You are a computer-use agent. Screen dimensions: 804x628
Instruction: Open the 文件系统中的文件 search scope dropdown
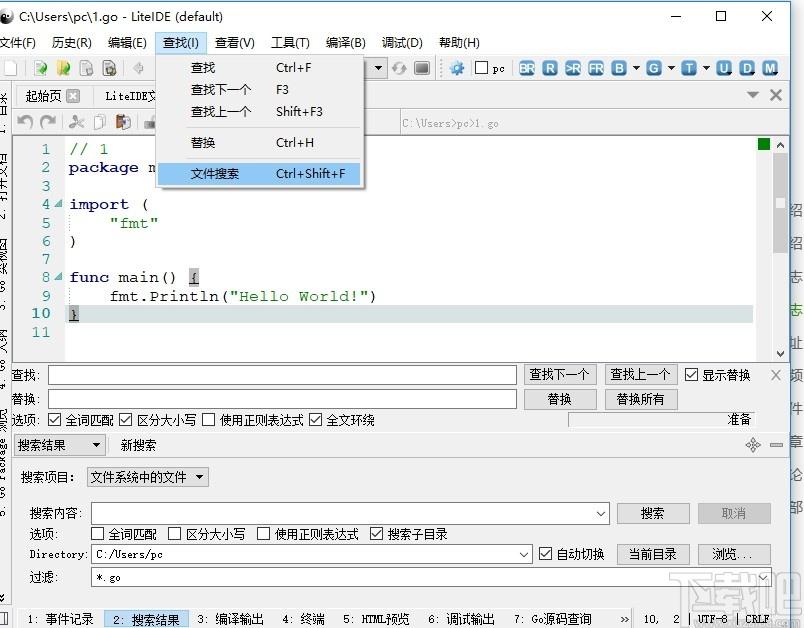(148, 477)
